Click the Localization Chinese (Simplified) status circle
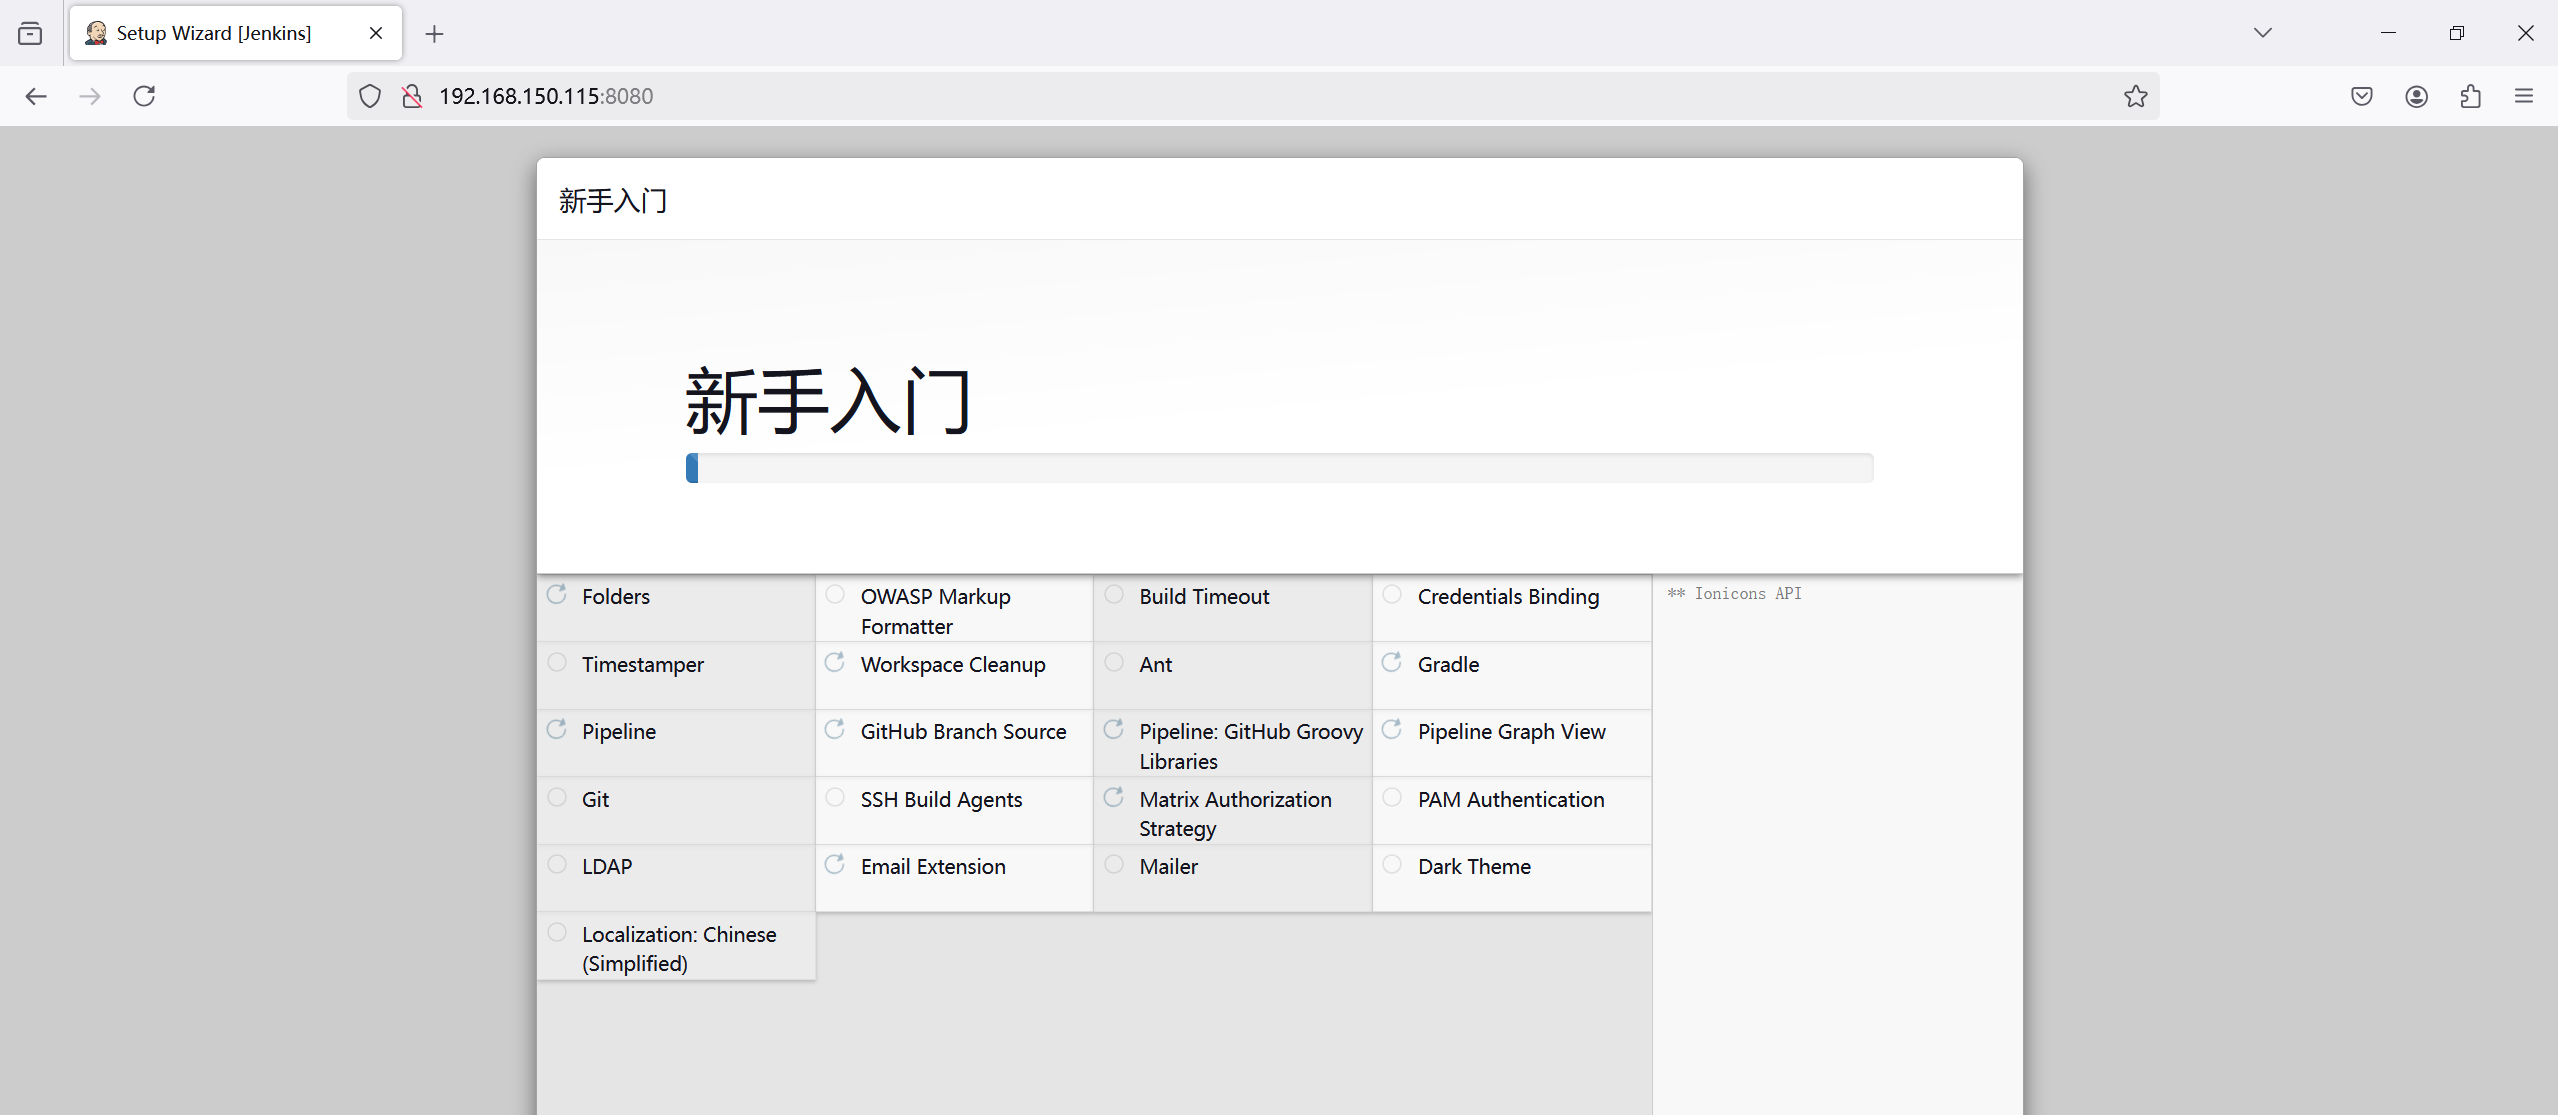Viewport: 2558px width, 1115px height. (x=557, y=932)
